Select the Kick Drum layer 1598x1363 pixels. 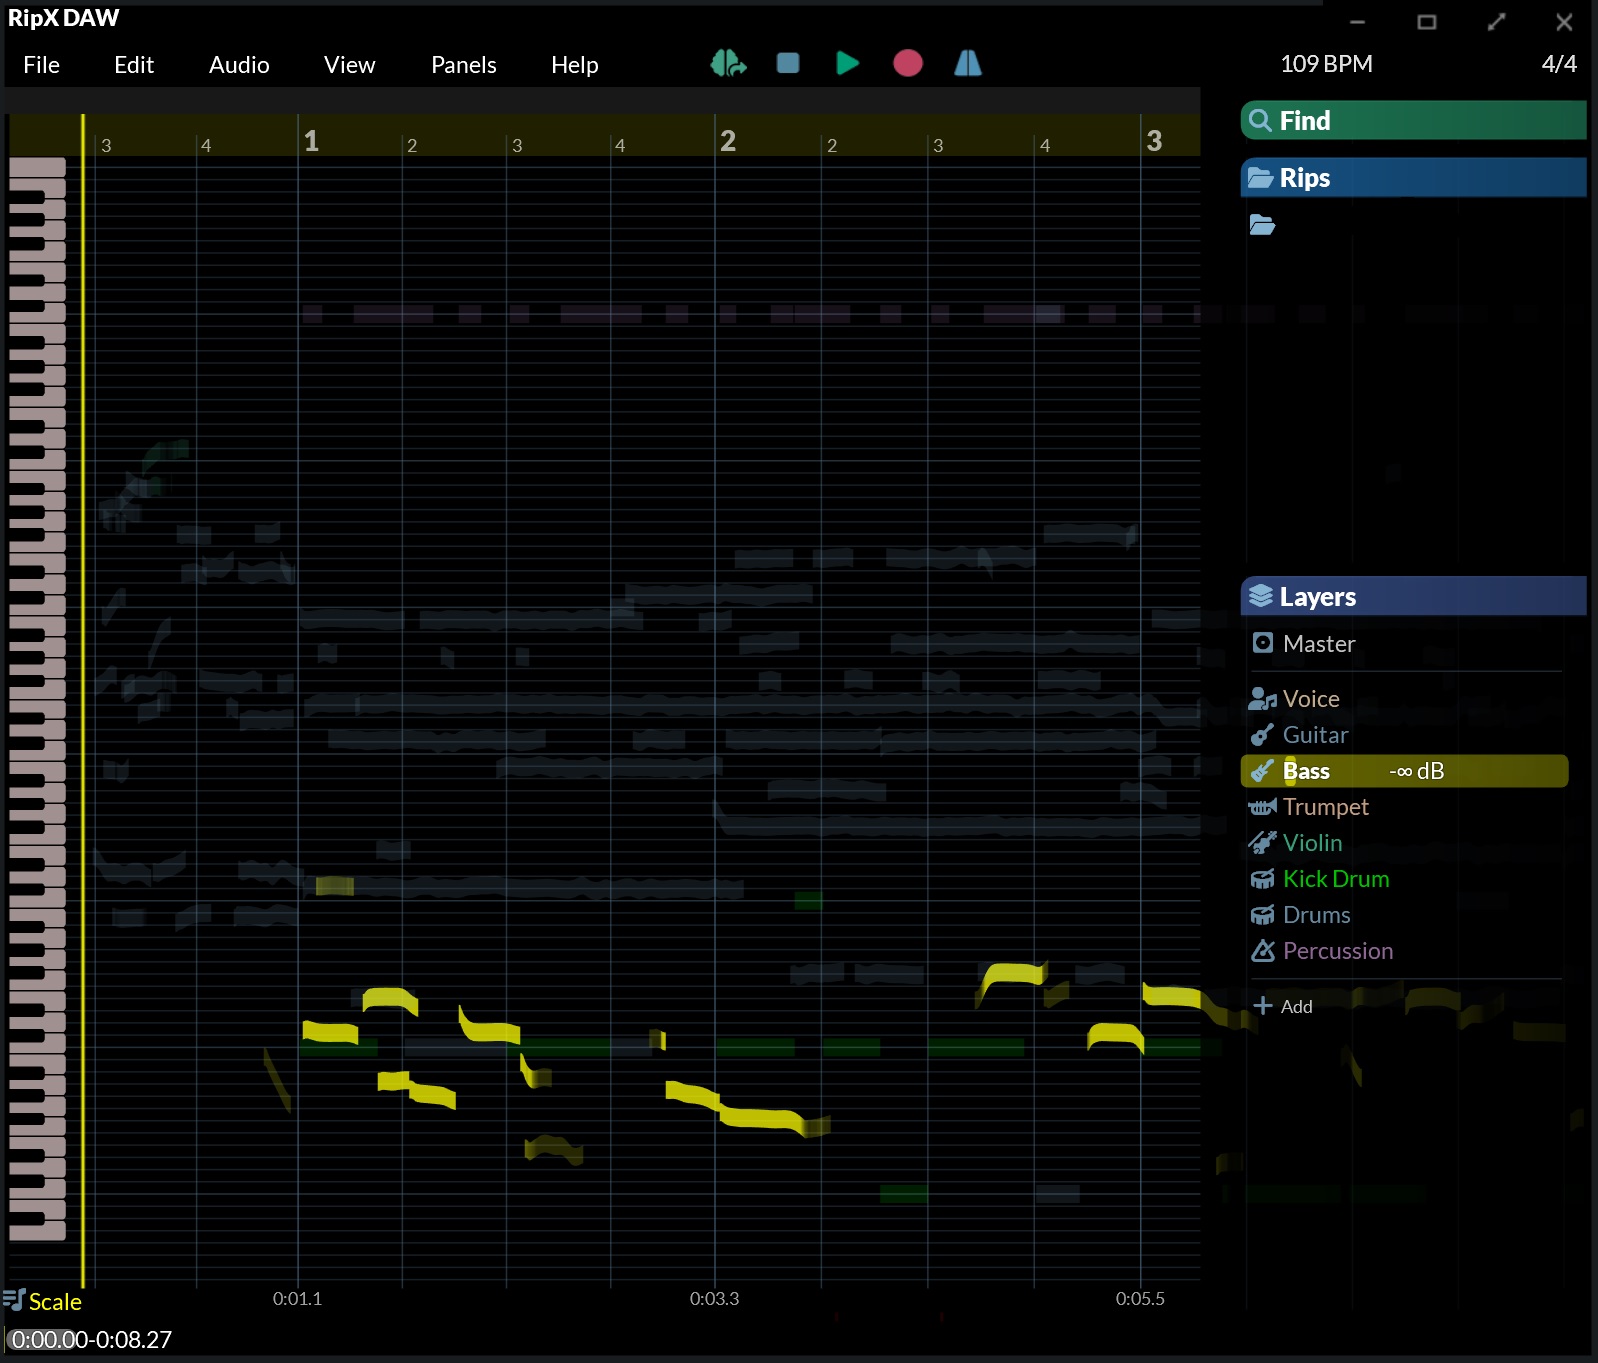pyautogui.click(x=1335, y=879)
